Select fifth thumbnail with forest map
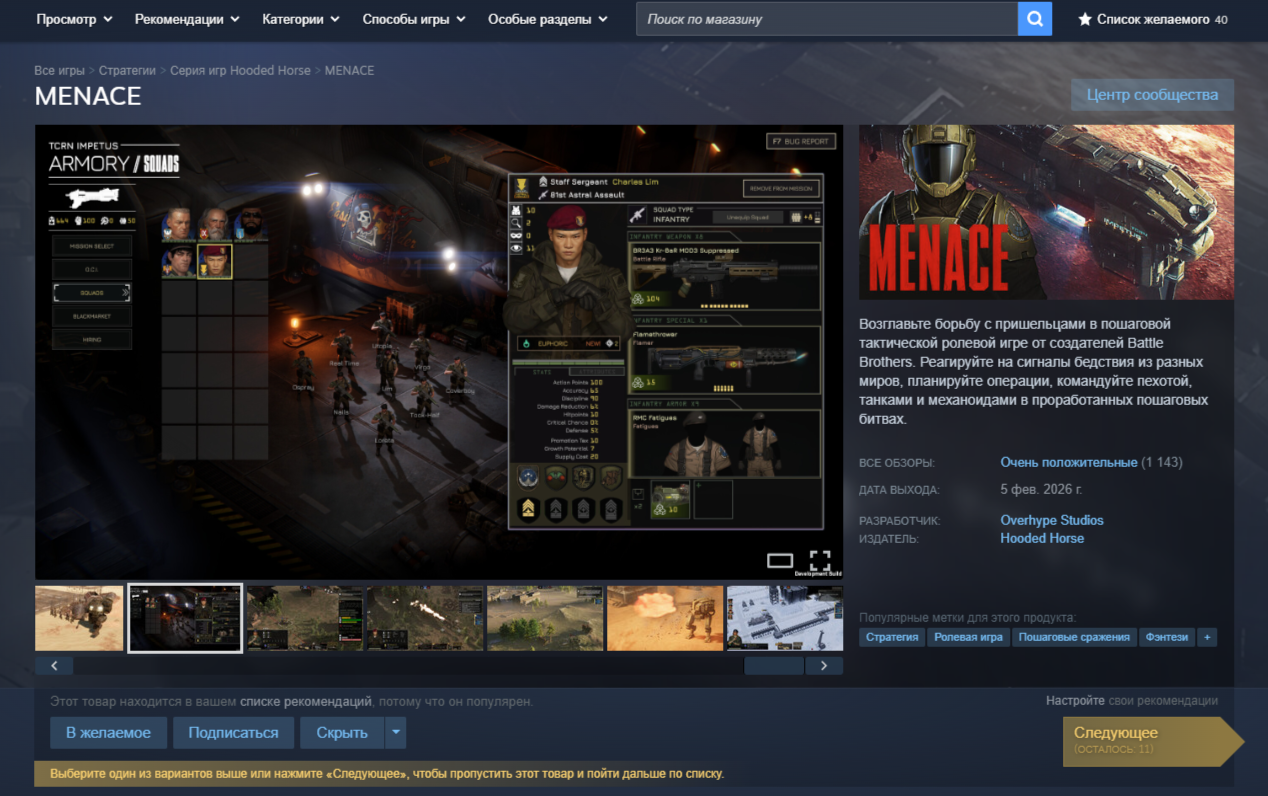 pos(545,618)
